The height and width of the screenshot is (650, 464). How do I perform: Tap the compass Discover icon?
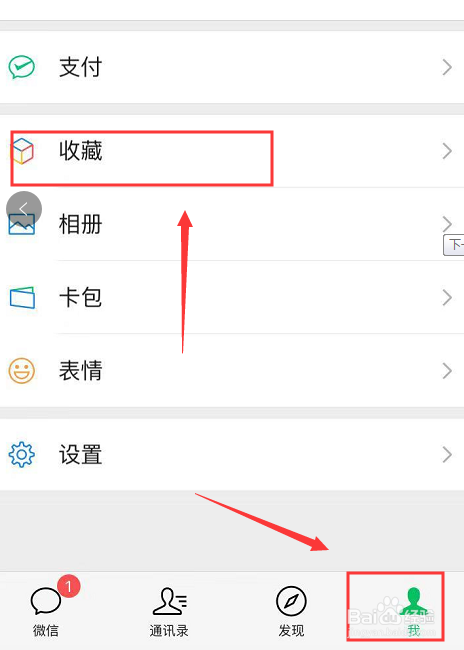[291, 601]
